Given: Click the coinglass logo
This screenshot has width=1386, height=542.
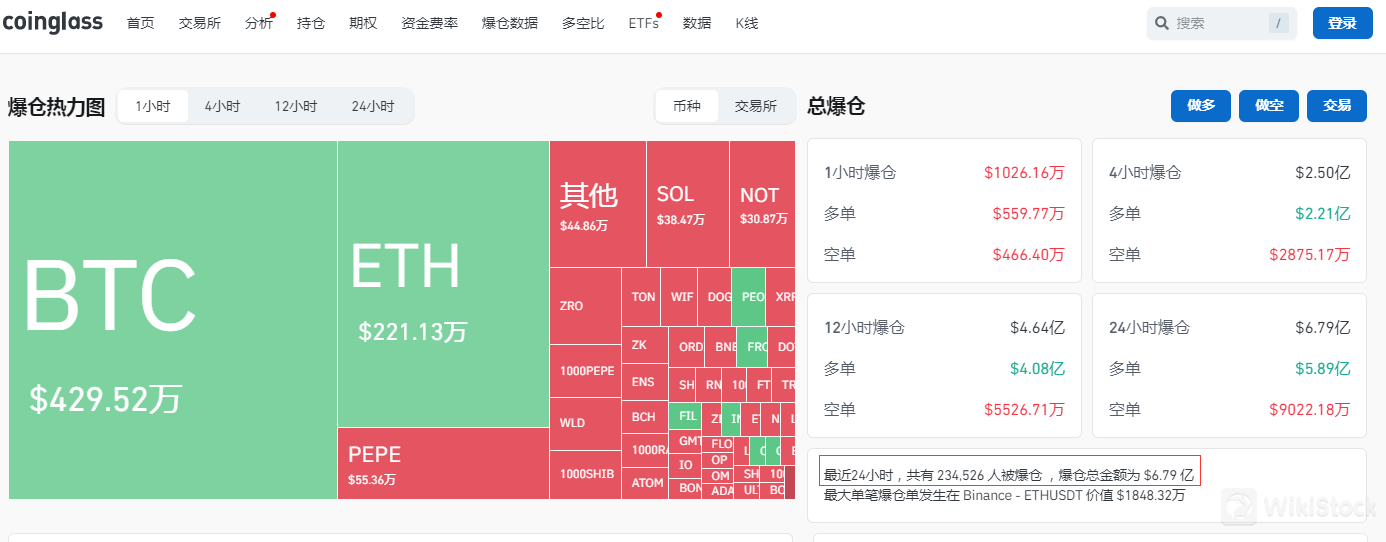Looking at the screenshot, I should pyautogui.click(x=52, y=22).
